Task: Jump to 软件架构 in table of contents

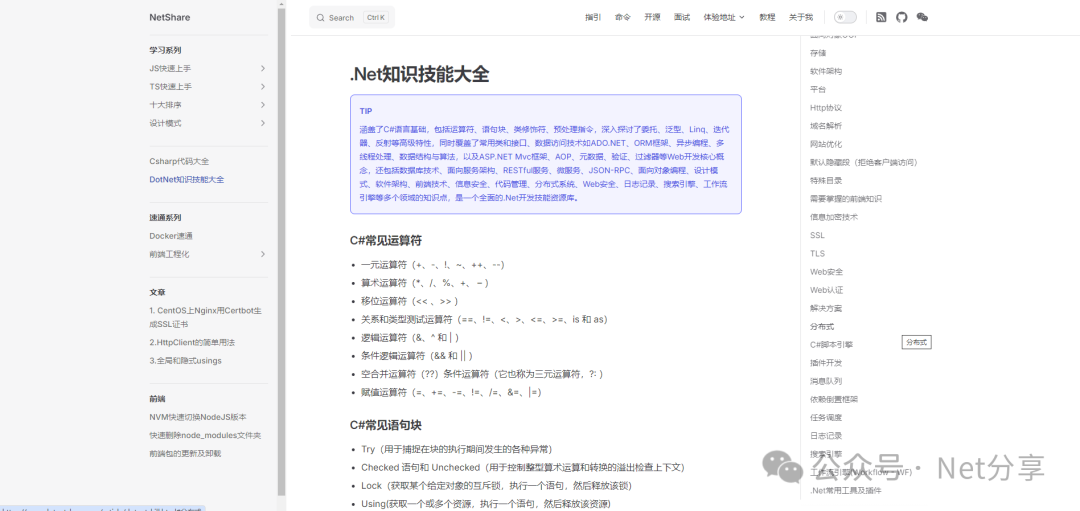Action: click(x=826, y=71)
